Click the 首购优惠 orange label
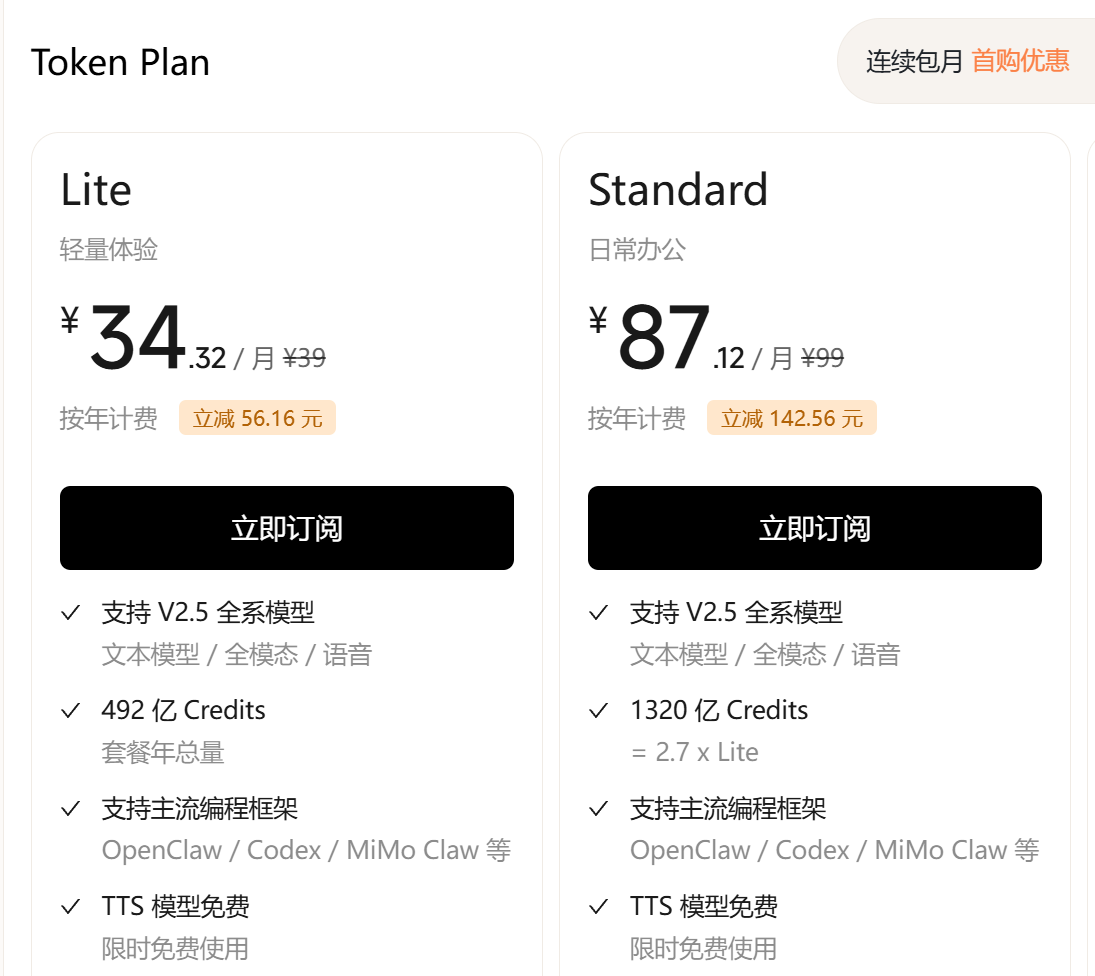The height and width of the screenshot is (976, 1095). point(1020,61)
